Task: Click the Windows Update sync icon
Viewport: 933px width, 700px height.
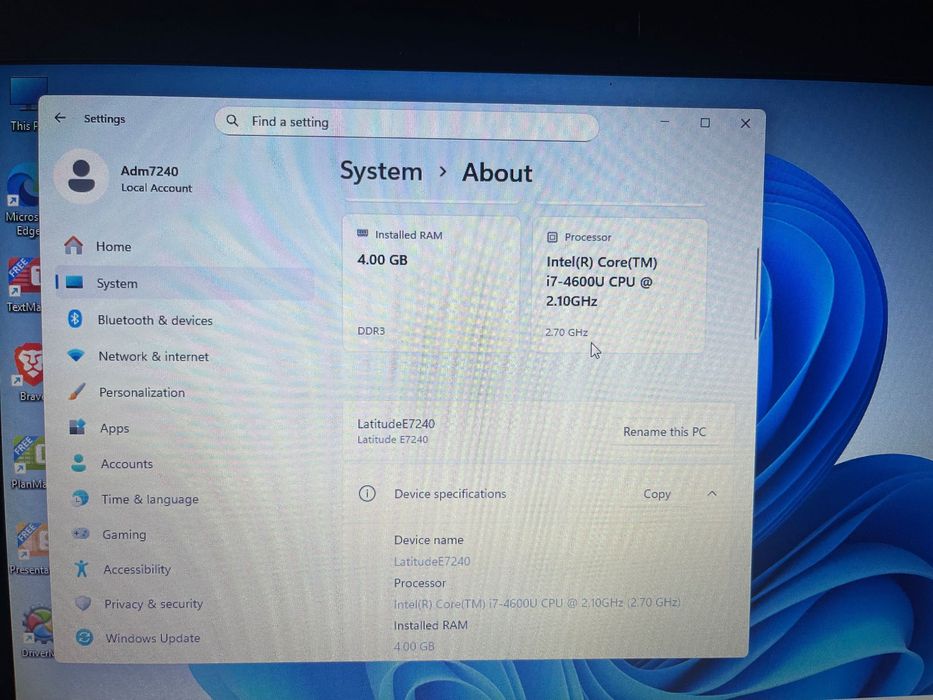Action: point(84,638)
